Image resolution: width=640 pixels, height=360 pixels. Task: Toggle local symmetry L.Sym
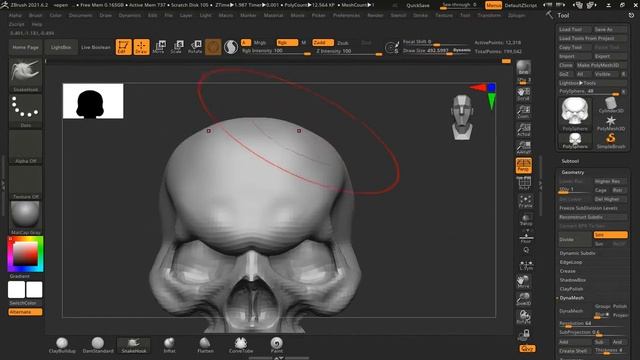[526, 266]
